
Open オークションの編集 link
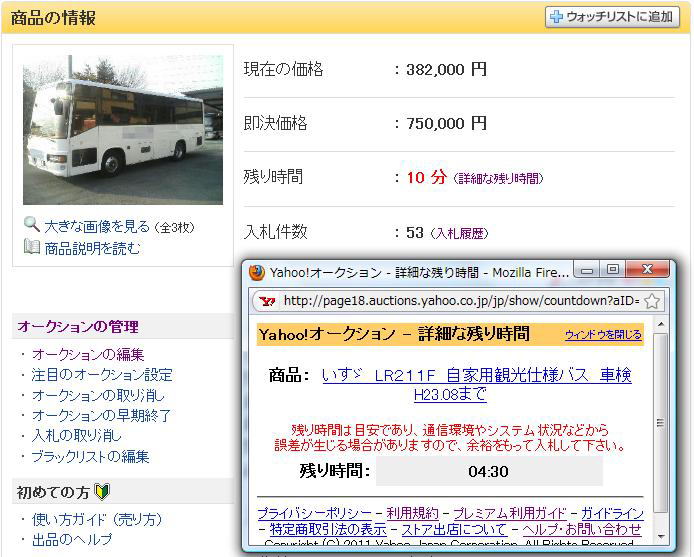(88, 354)
